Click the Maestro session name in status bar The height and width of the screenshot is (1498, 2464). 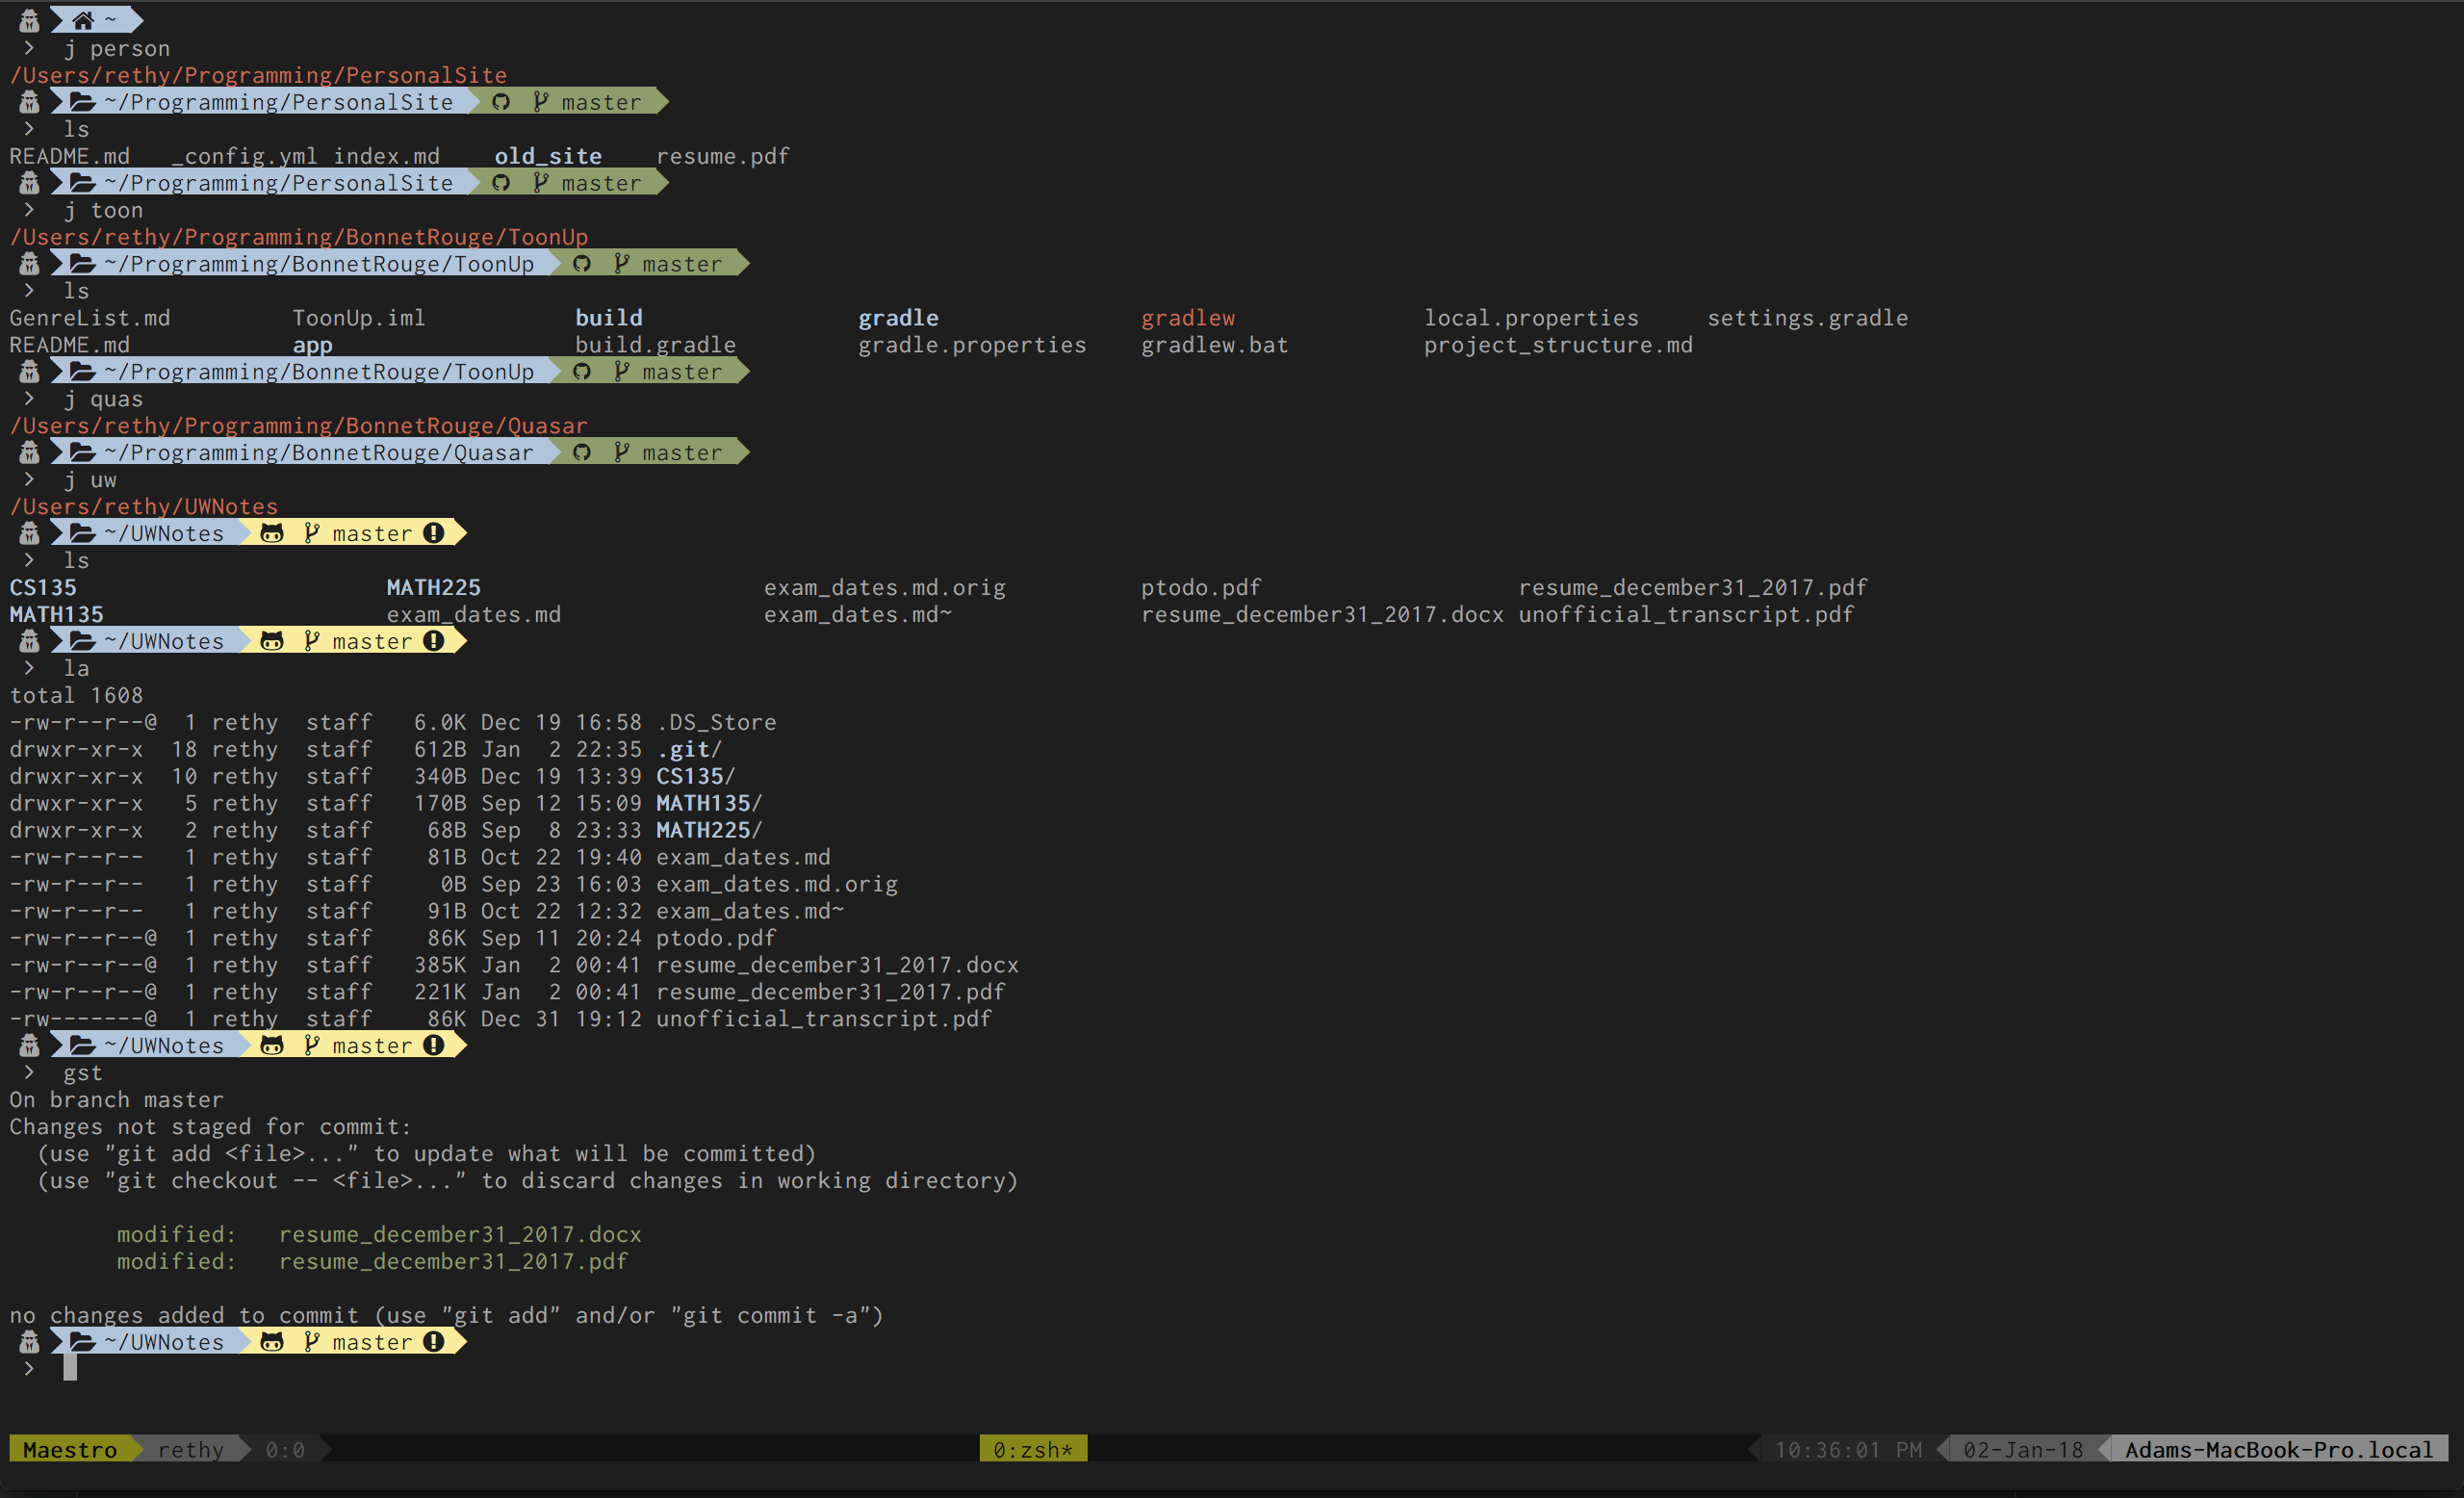coord(70,1449)
